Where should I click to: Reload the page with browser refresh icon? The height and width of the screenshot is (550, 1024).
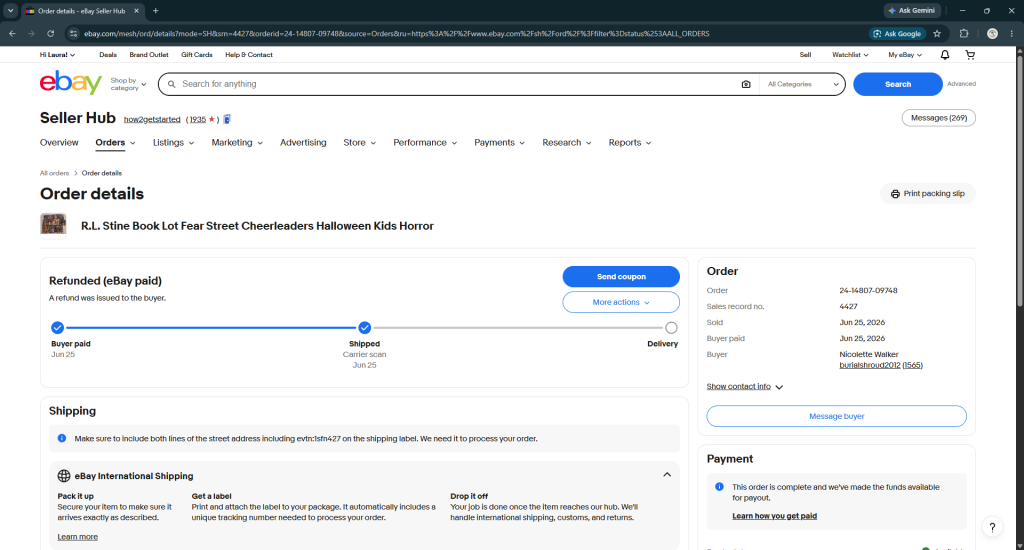tap(50, 33)
